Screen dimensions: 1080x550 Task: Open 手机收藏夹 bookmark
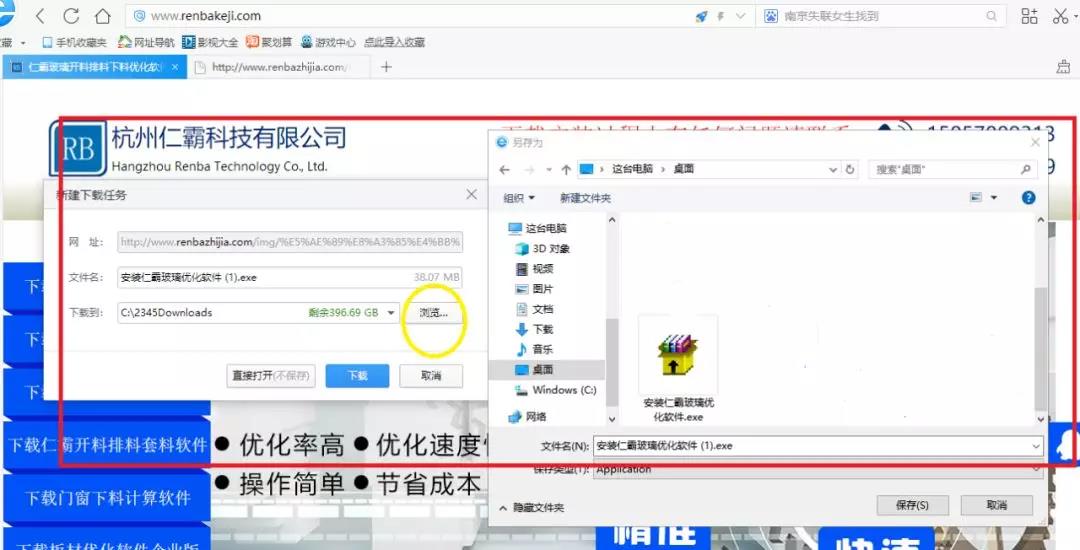[x=74, y=42]
